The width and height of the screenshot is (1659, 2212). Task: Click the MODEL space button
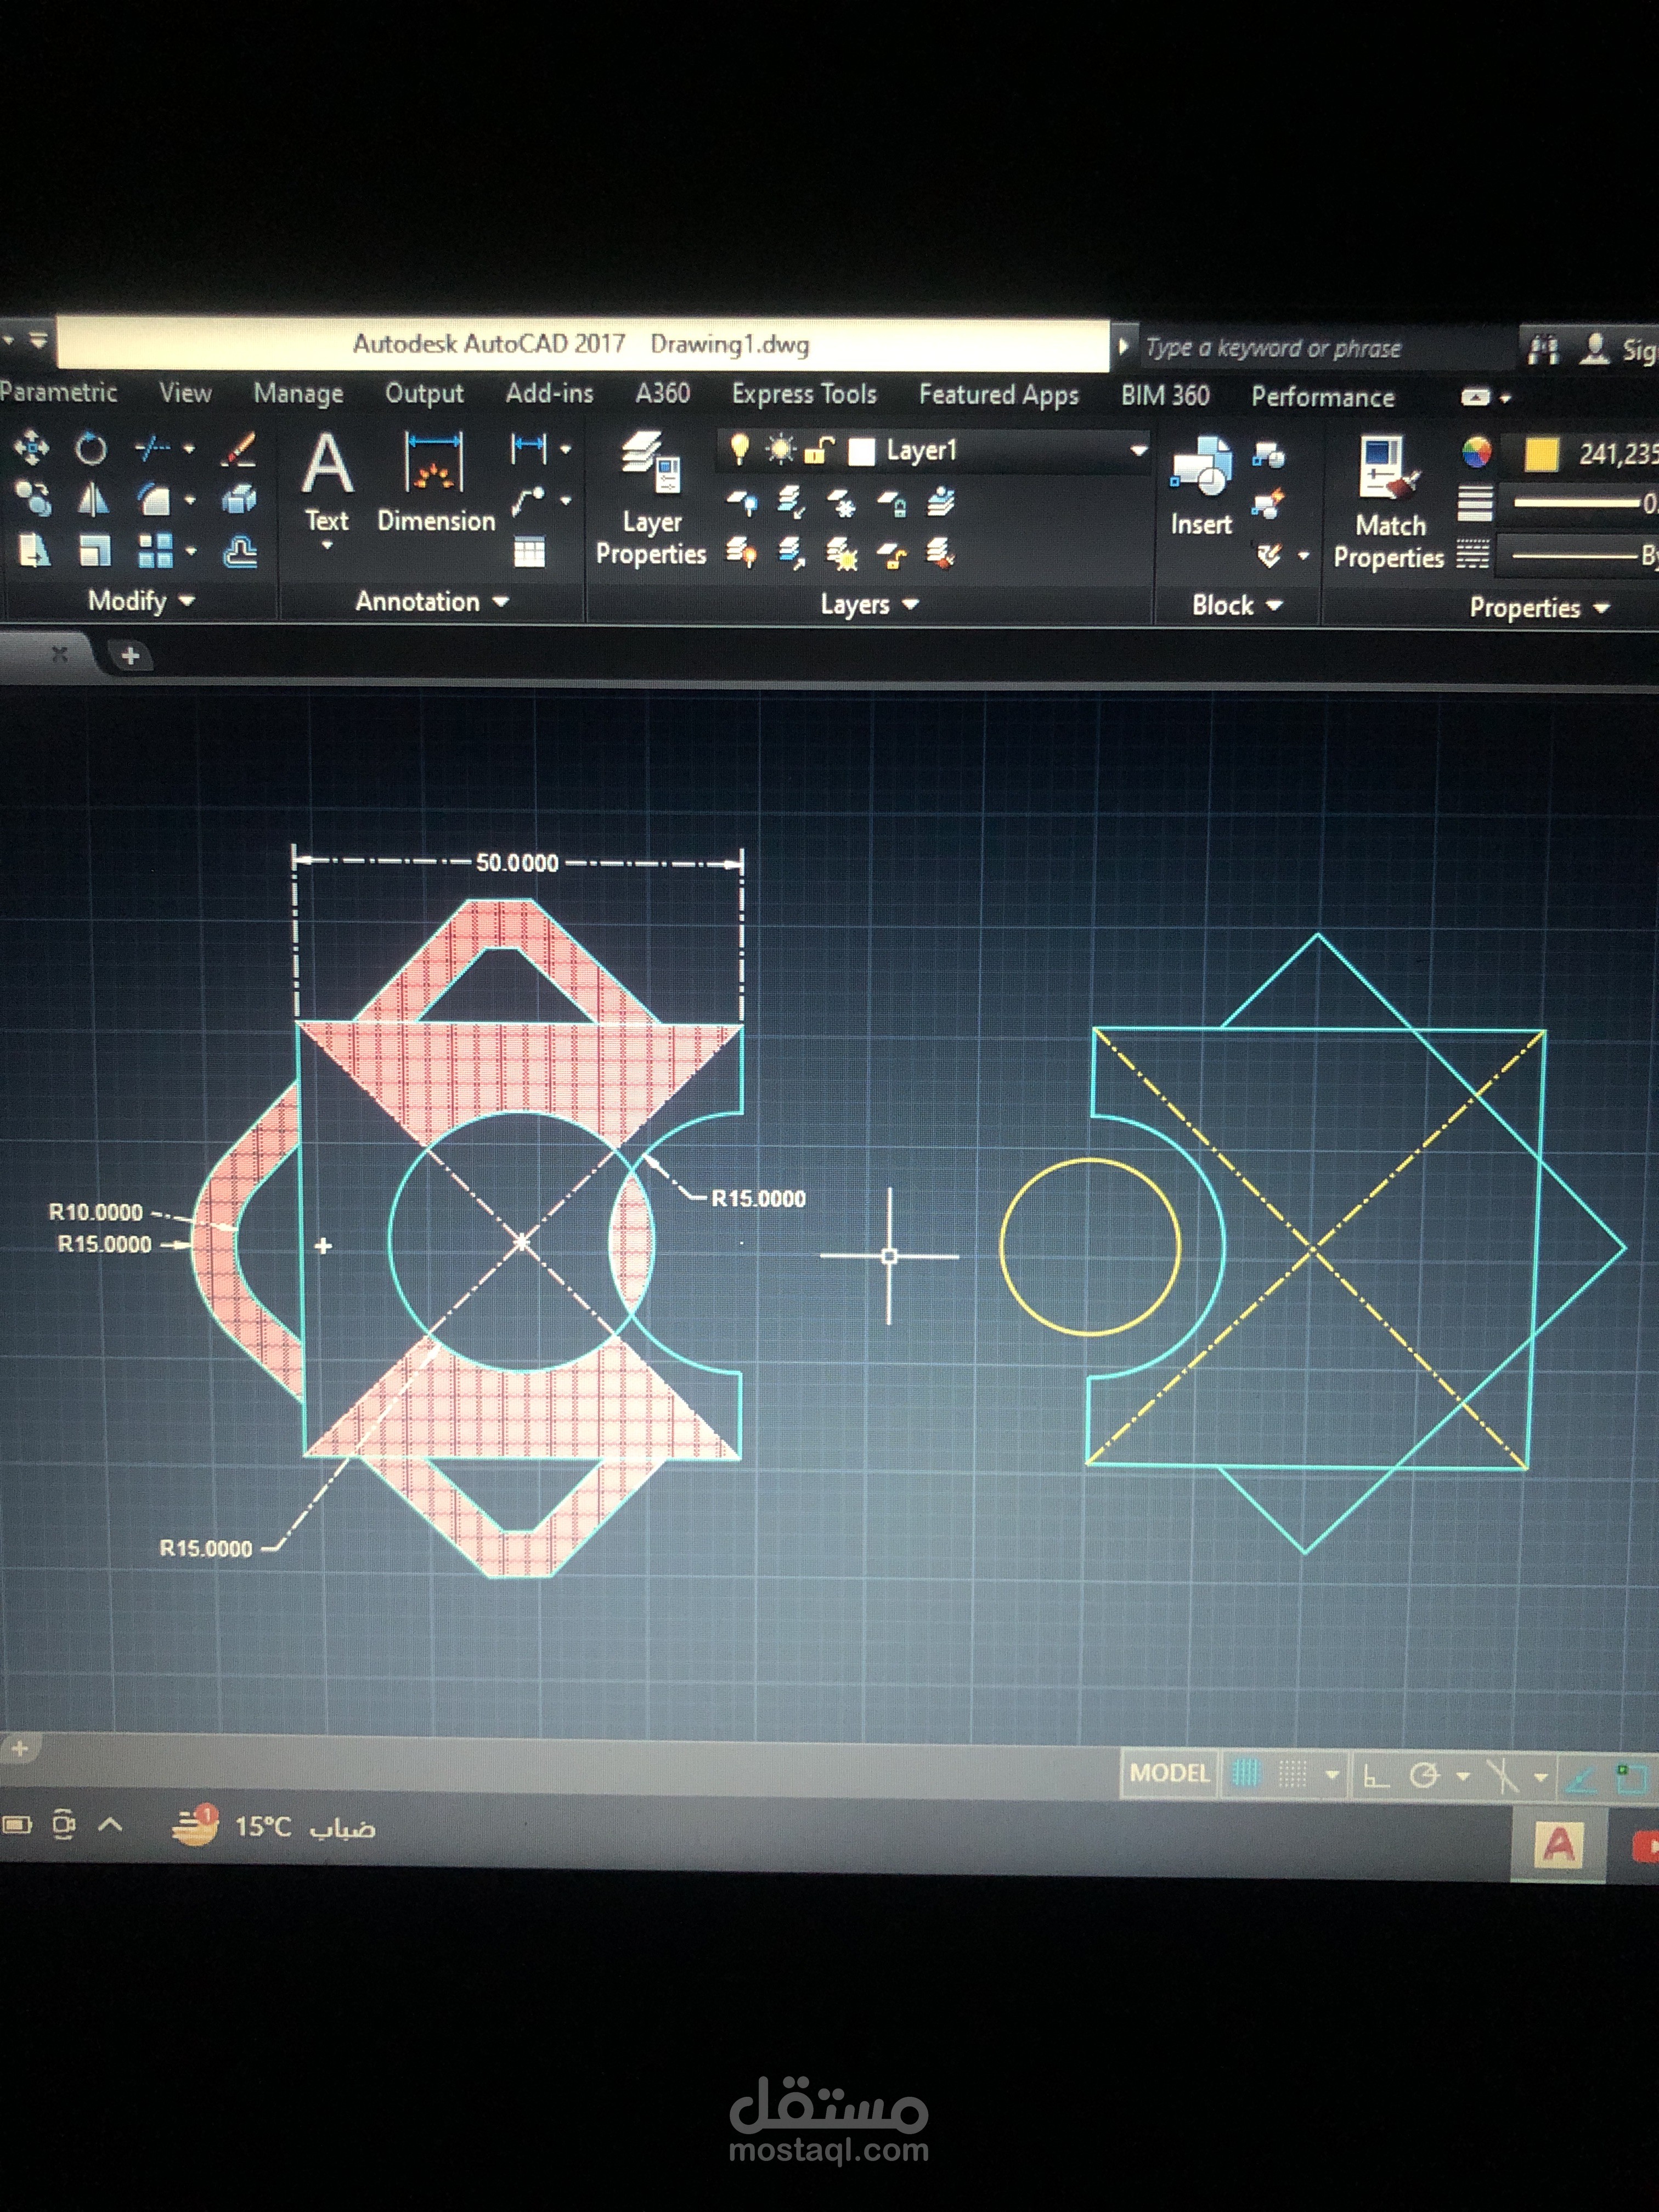click(1169, 1773)
